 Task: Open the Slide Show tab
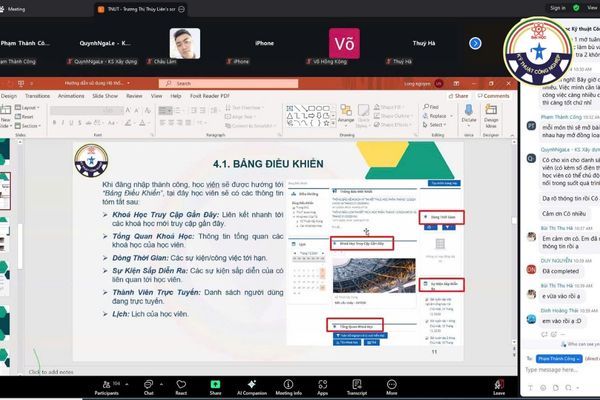[x=105, y=96]
